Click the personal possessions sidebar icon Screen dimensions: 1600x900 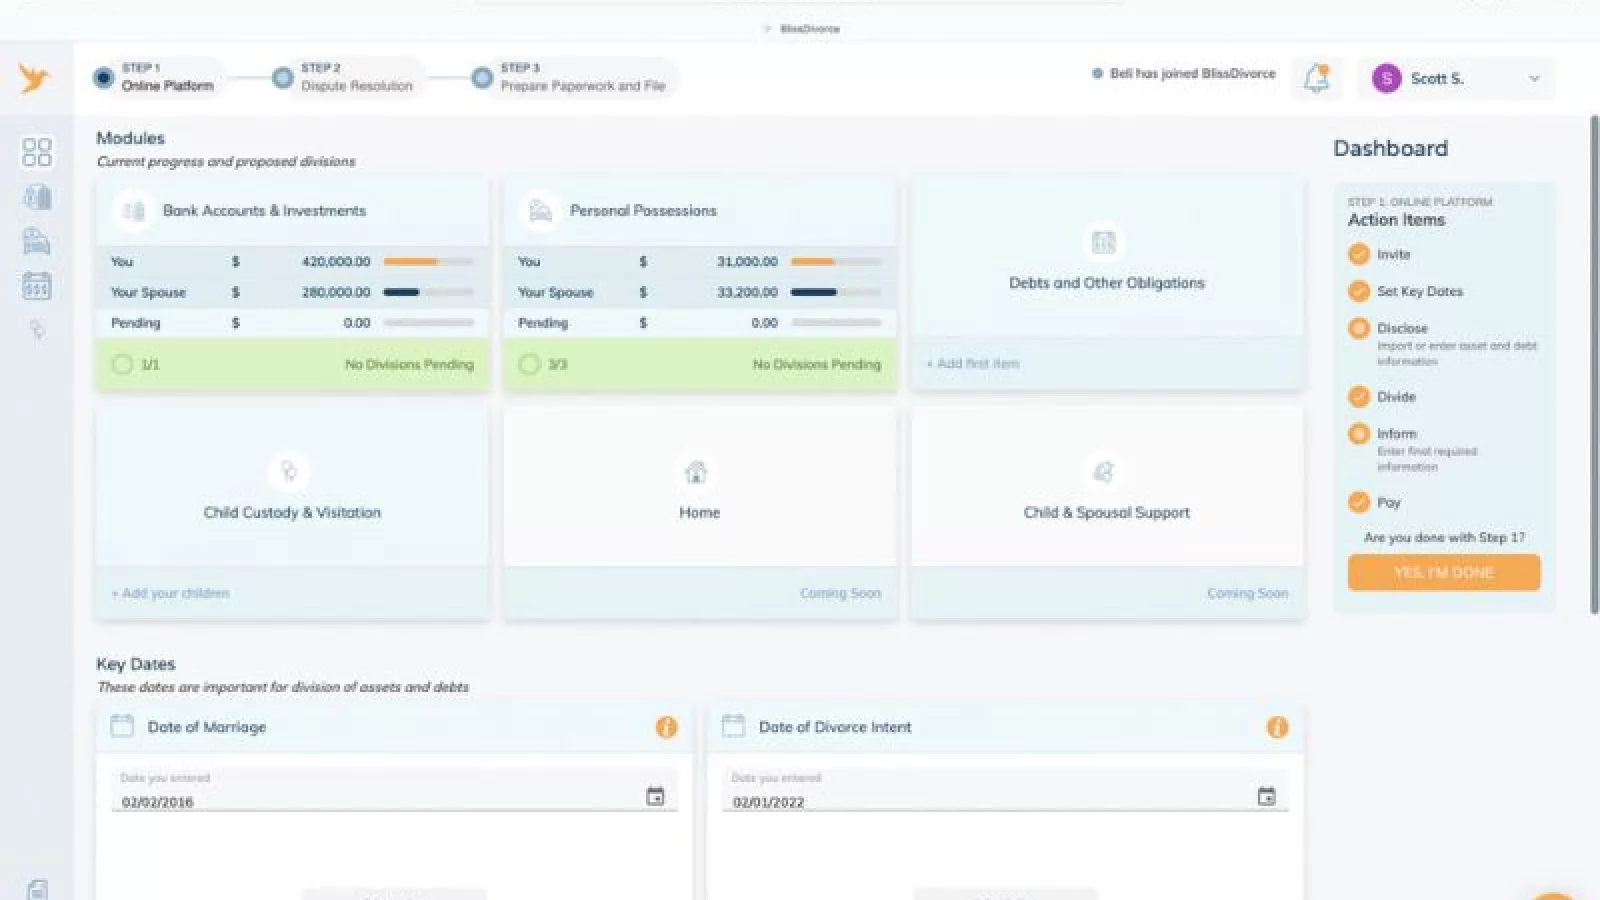tap(37, 241)
